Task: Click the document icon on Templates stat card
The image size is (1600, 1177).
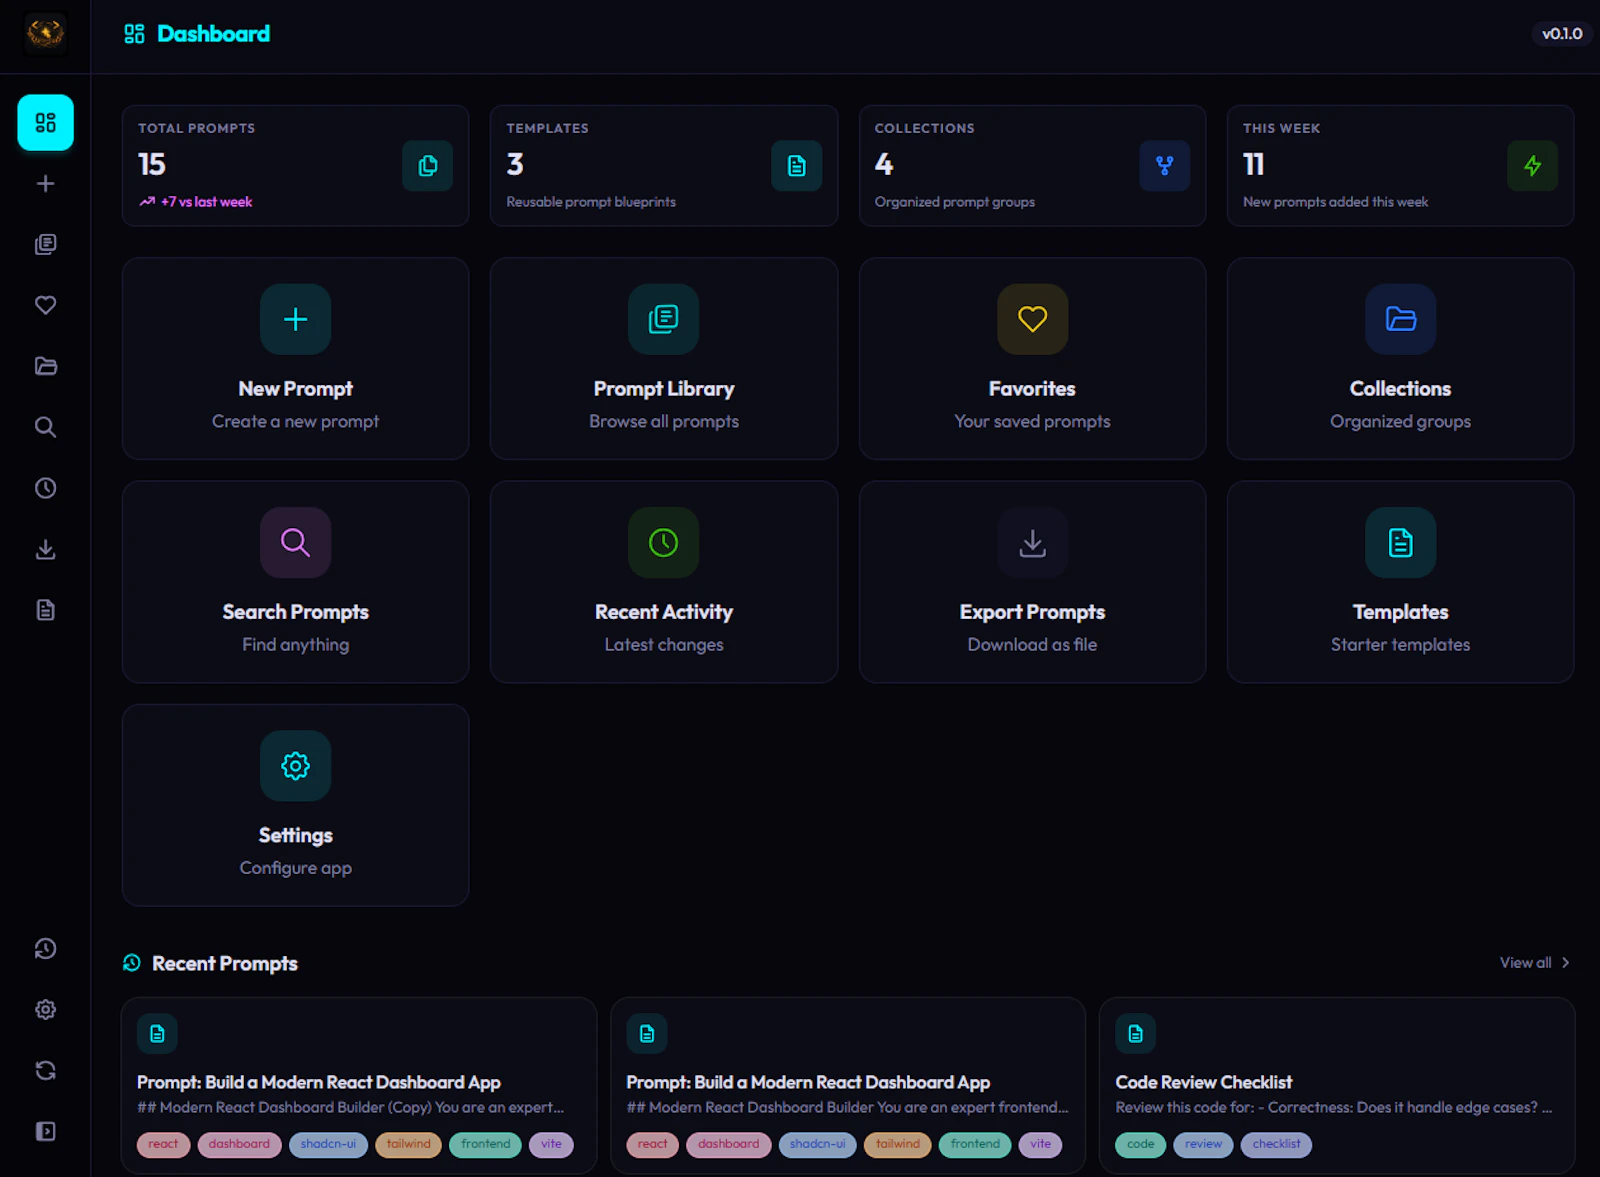Action: click(x=797, y=166)
